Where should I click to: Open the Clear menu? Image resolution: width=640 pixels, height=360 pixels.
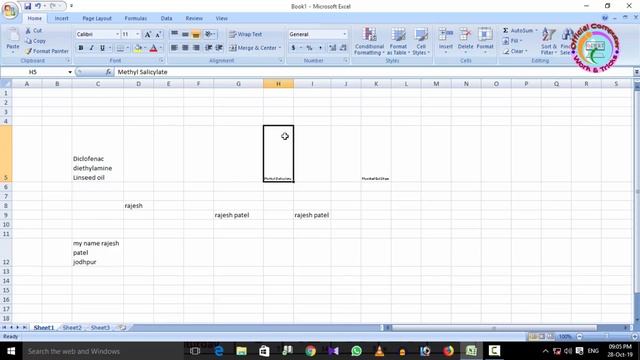pyautogui.click(x=515, y=51)
